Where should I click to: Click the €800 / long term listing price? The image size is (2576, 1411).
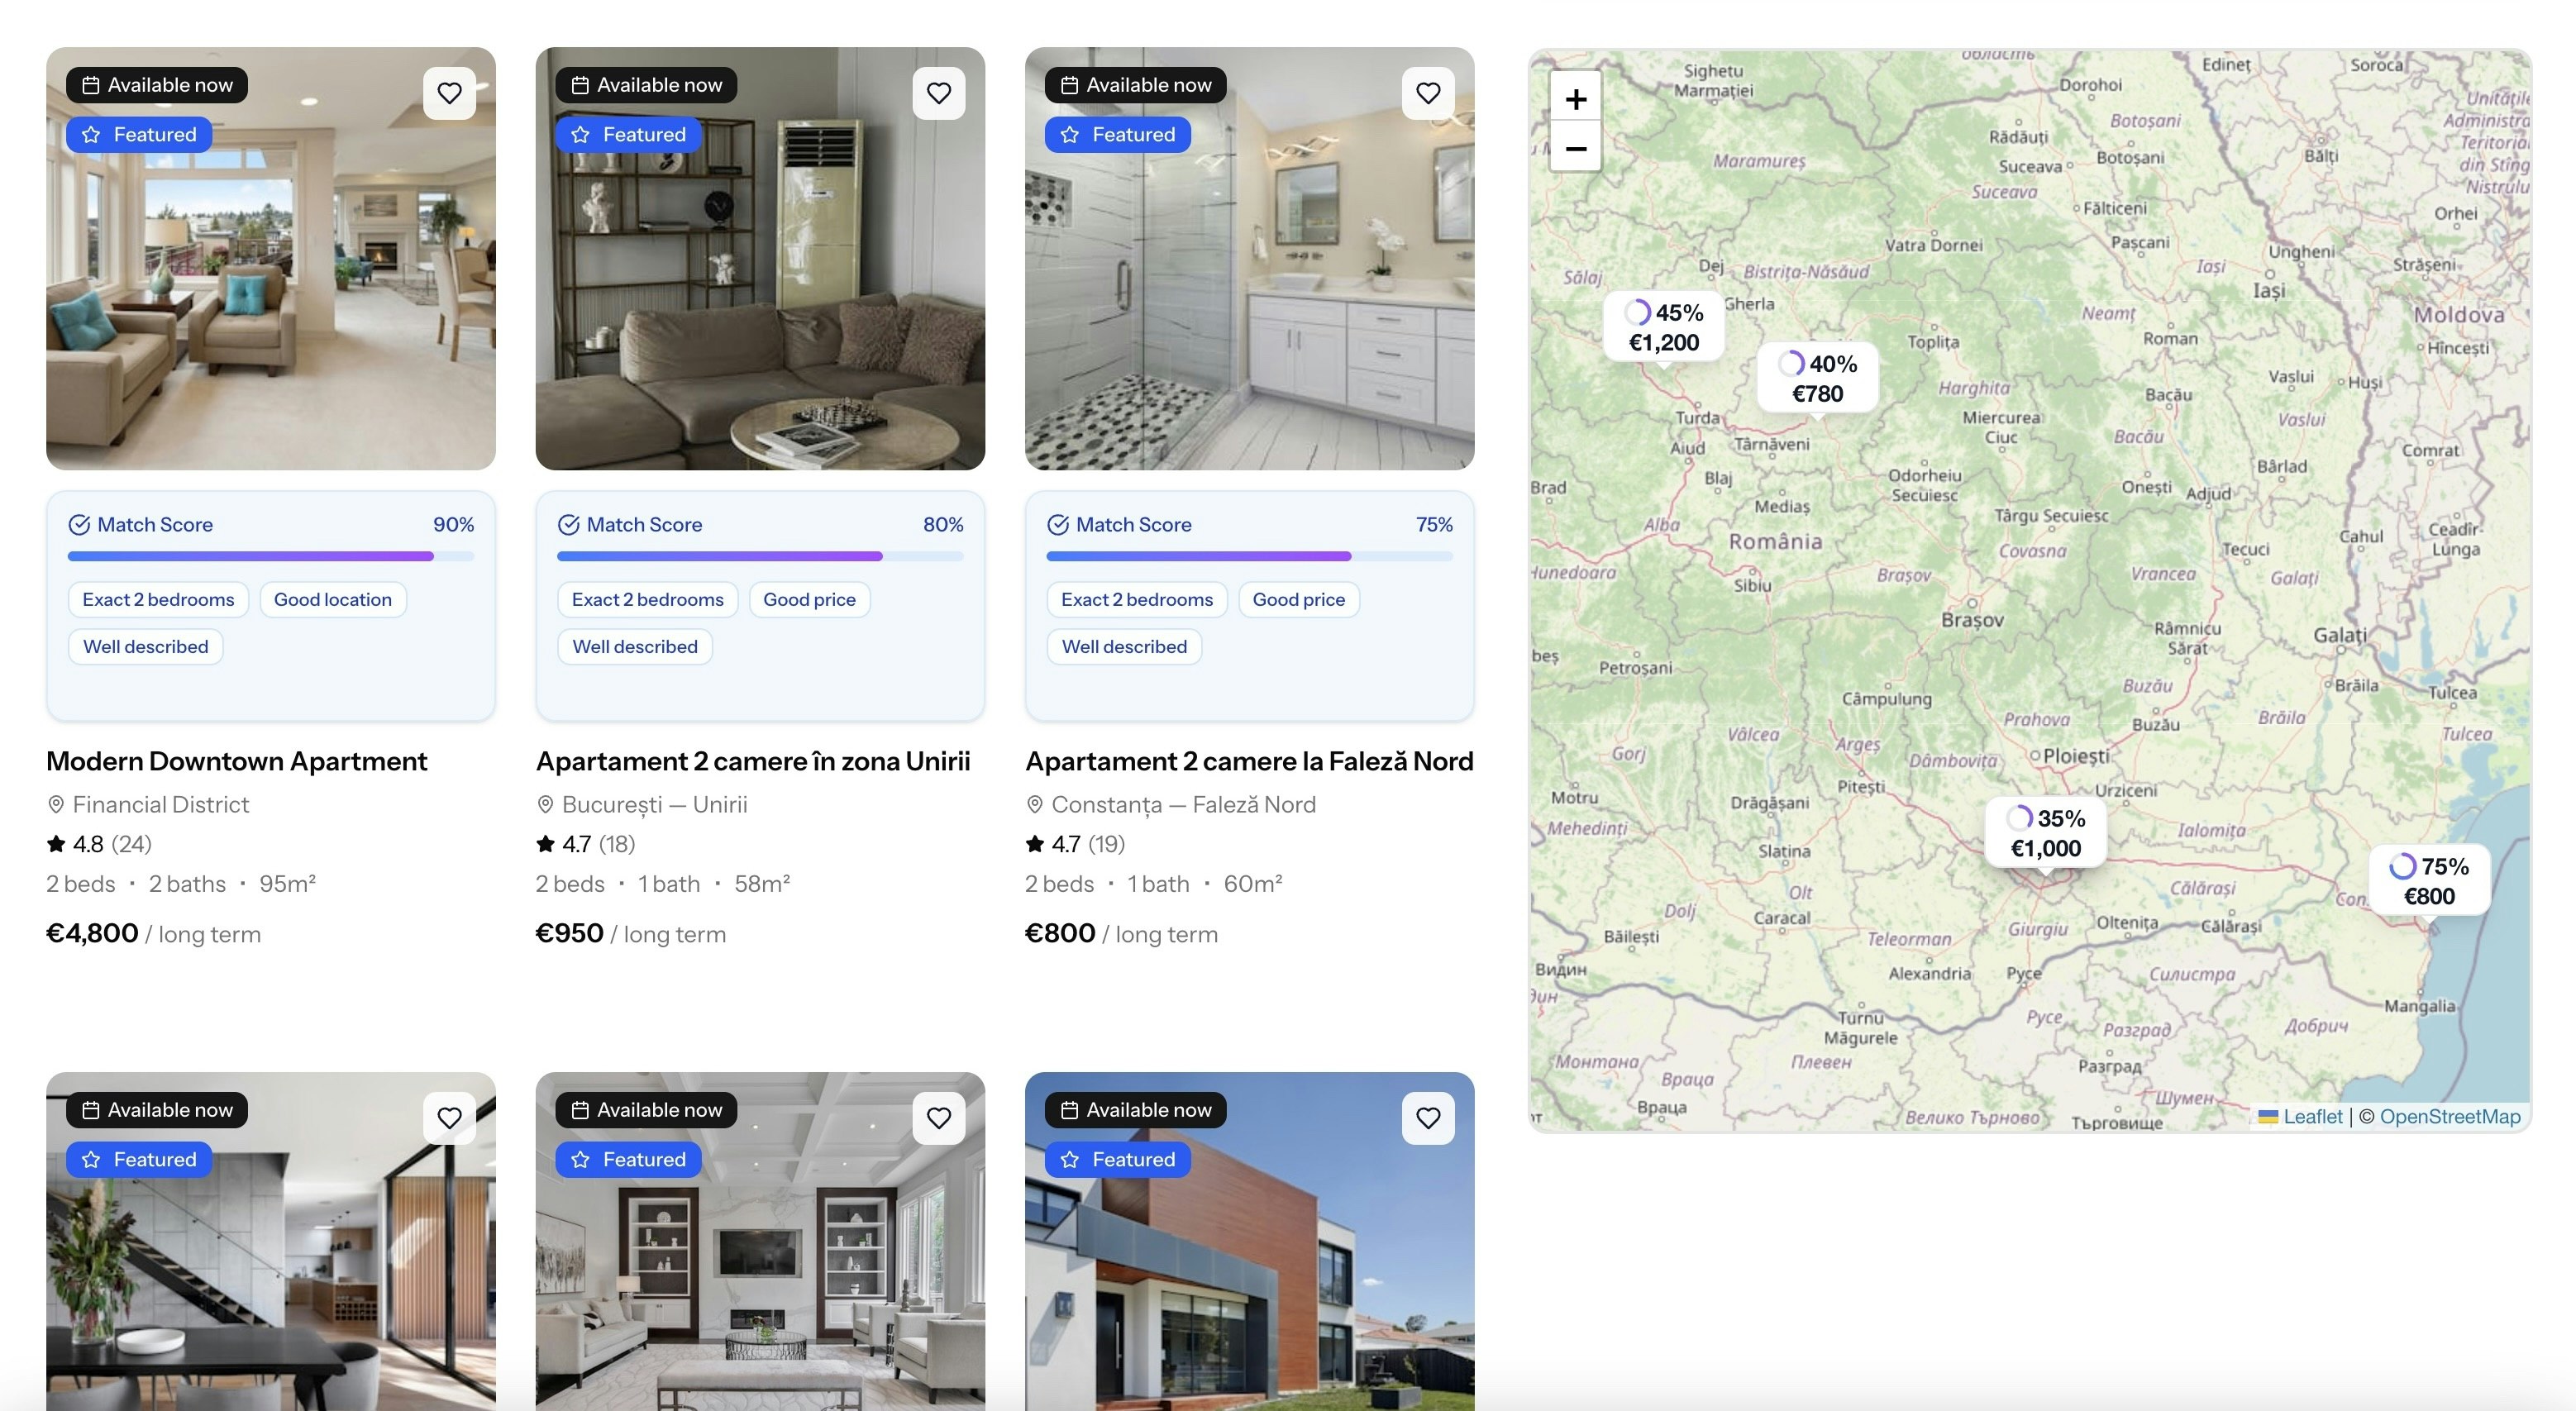click(1121, 933)
